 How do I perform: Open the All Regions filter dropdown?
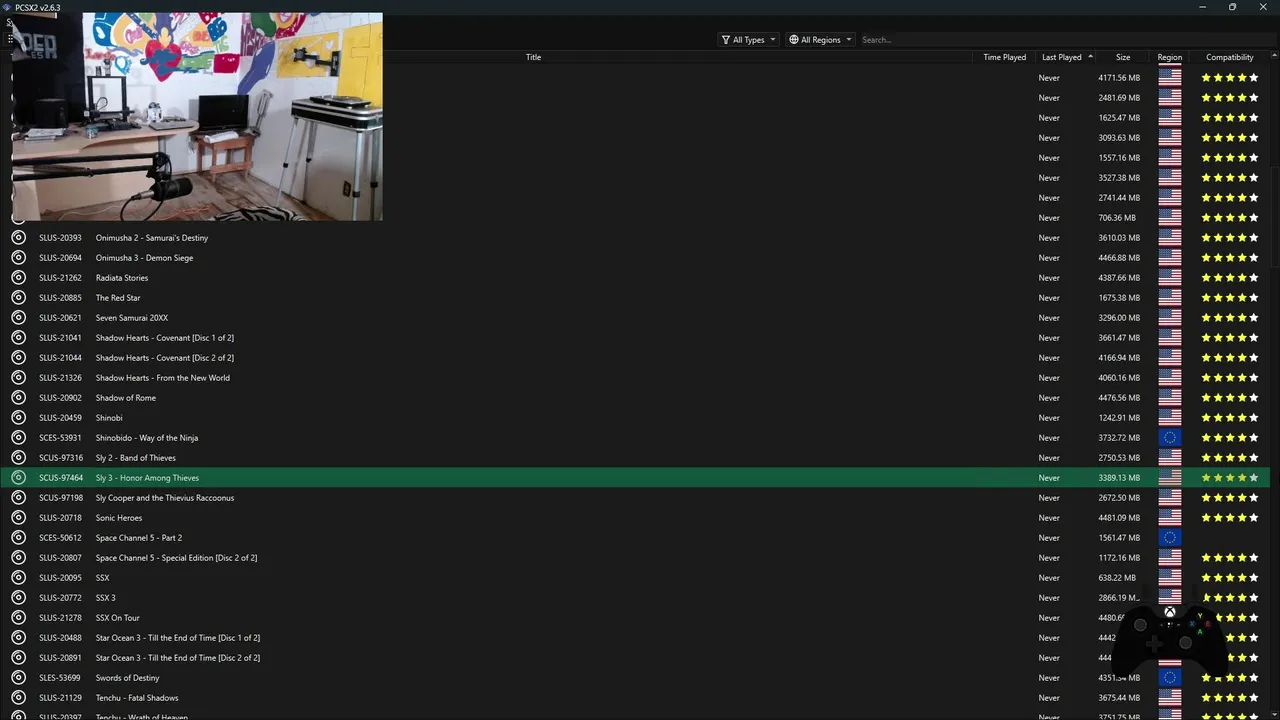pyautogui.click(x=820, y=40)
